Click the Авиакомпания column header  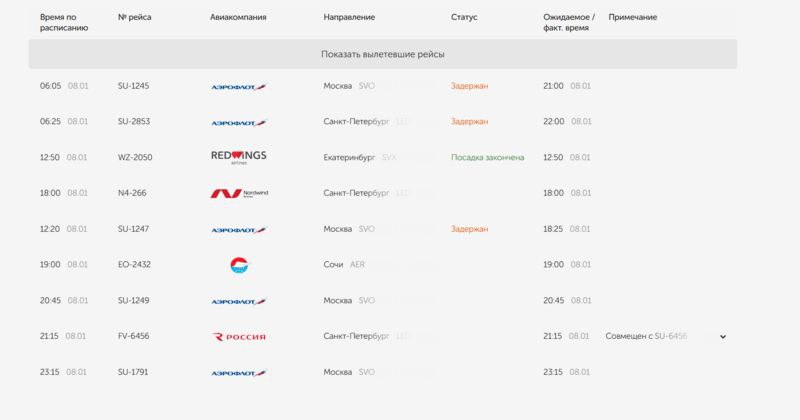tap(240, 18)
